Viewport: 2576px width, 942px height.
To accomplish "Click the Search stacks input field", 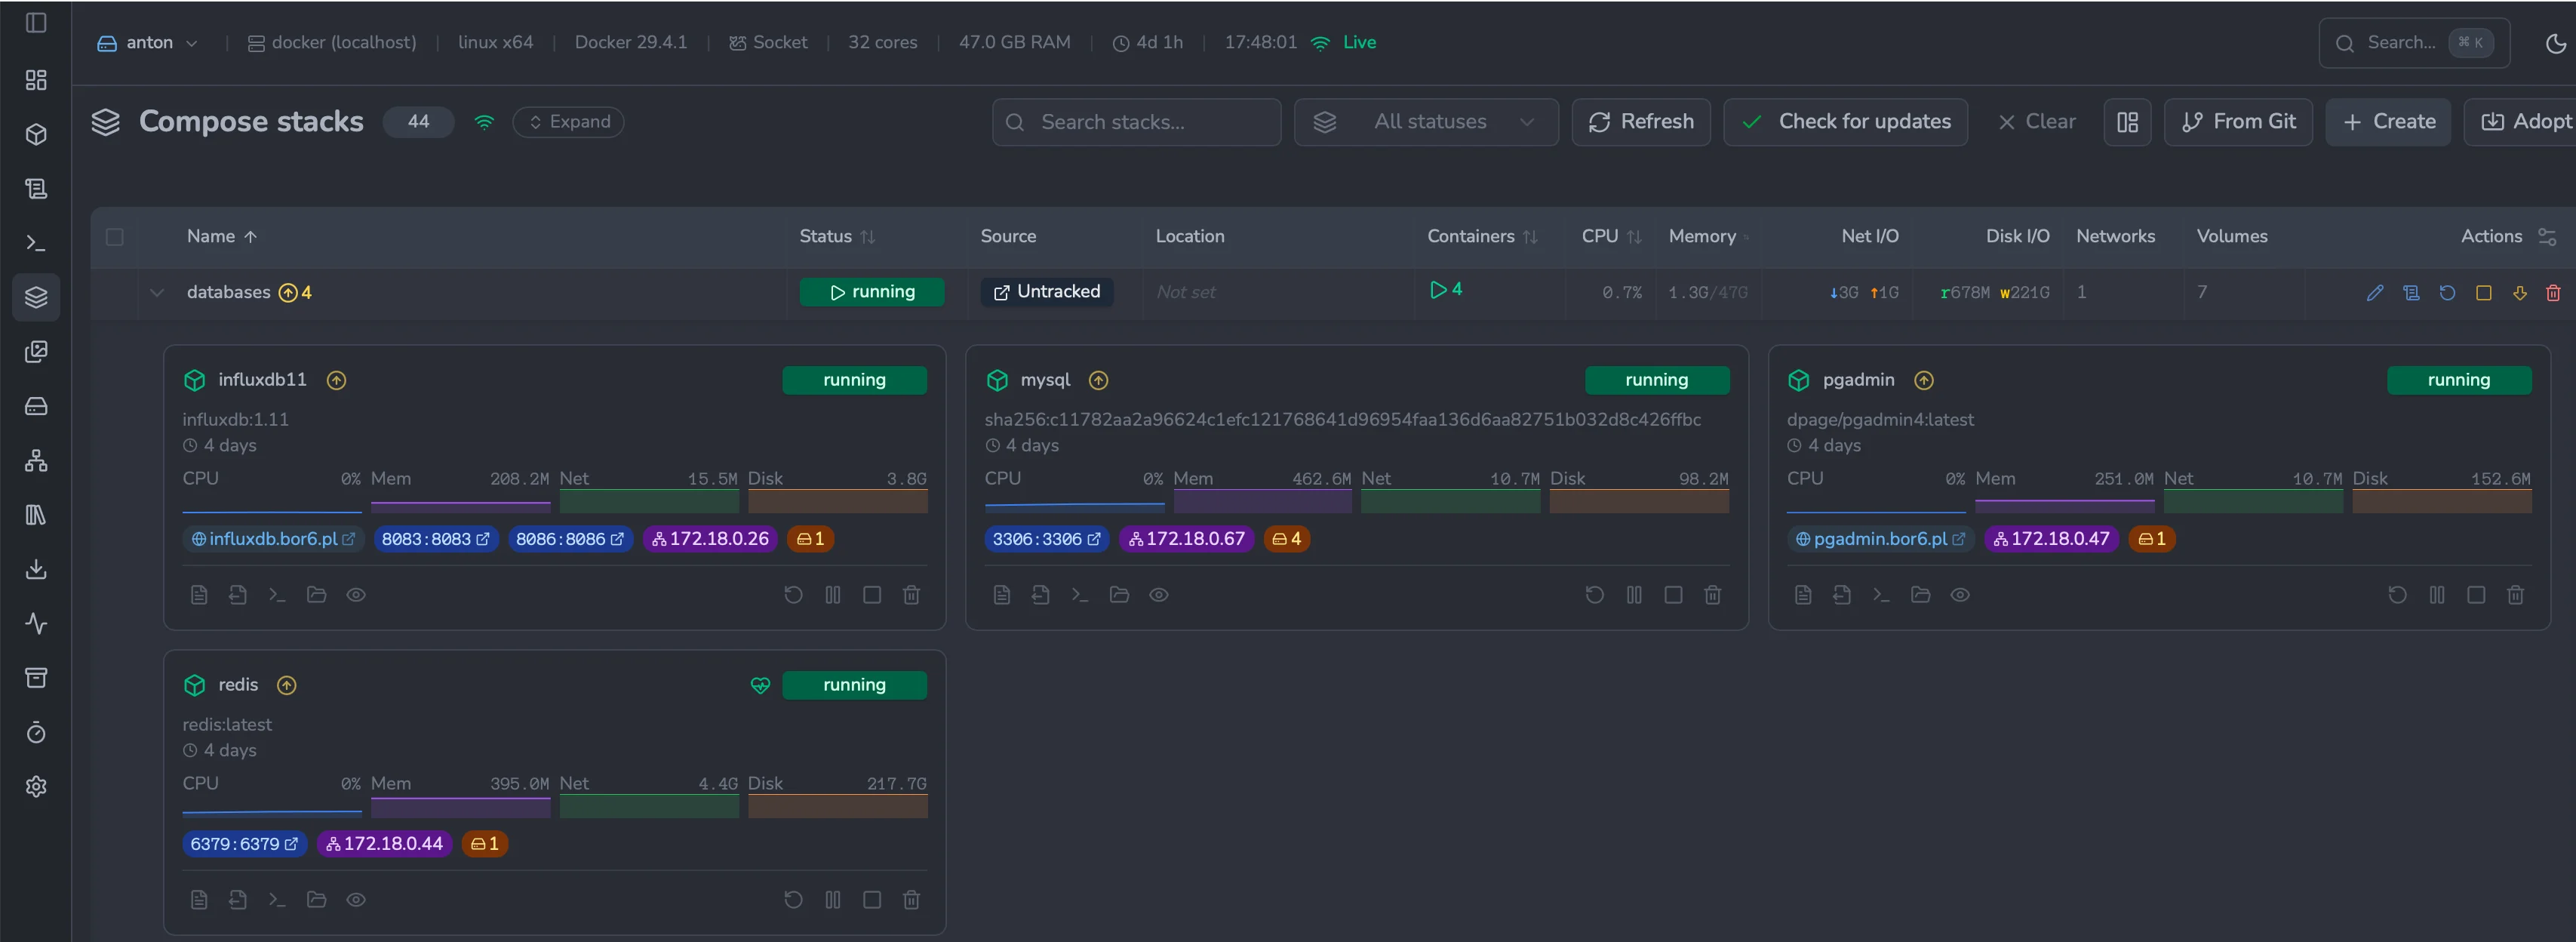I will point(1136,122).
